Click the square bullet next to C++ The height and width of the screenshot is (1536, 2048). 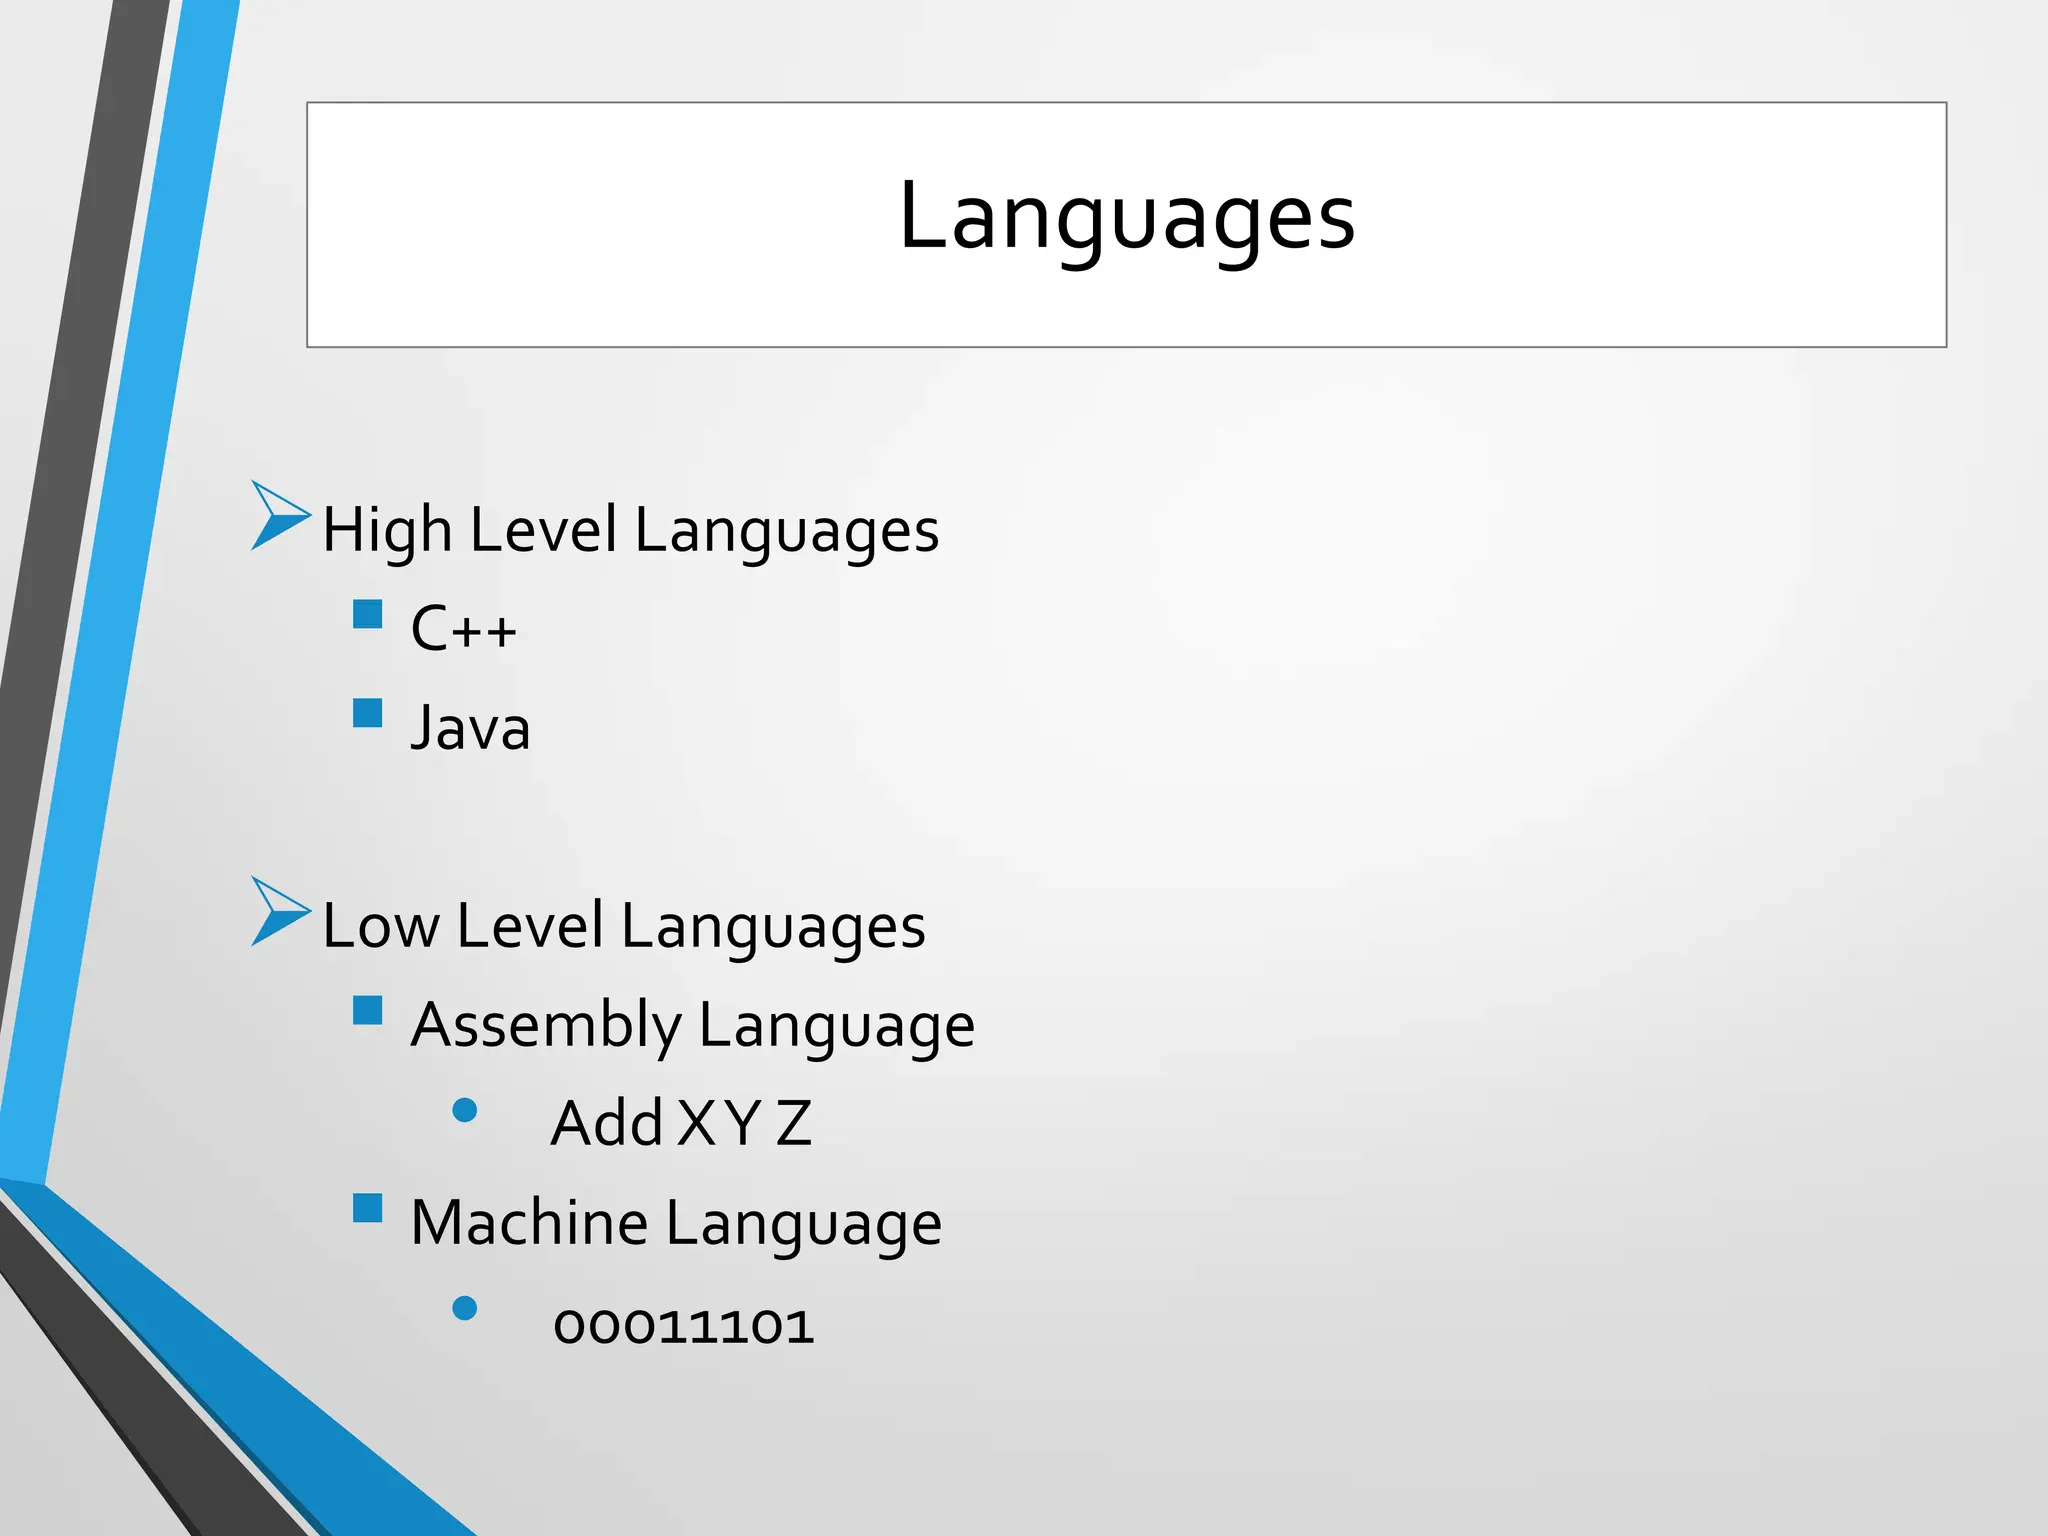[368, 614]
